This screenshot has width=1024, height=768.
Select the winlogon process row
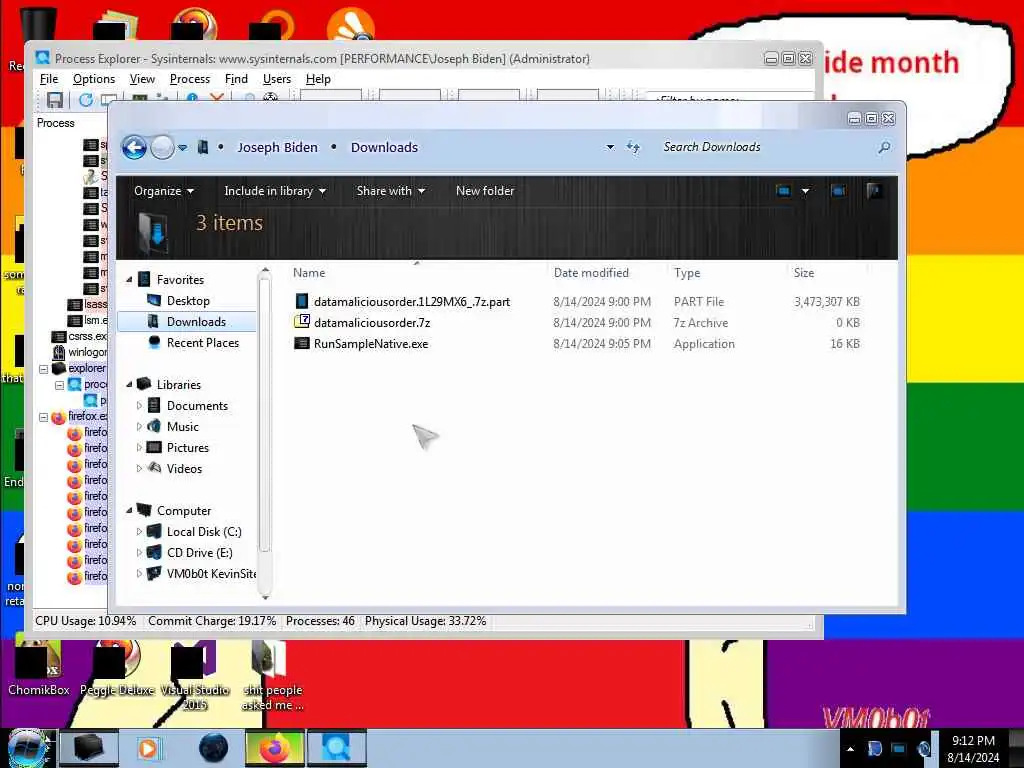80,352
